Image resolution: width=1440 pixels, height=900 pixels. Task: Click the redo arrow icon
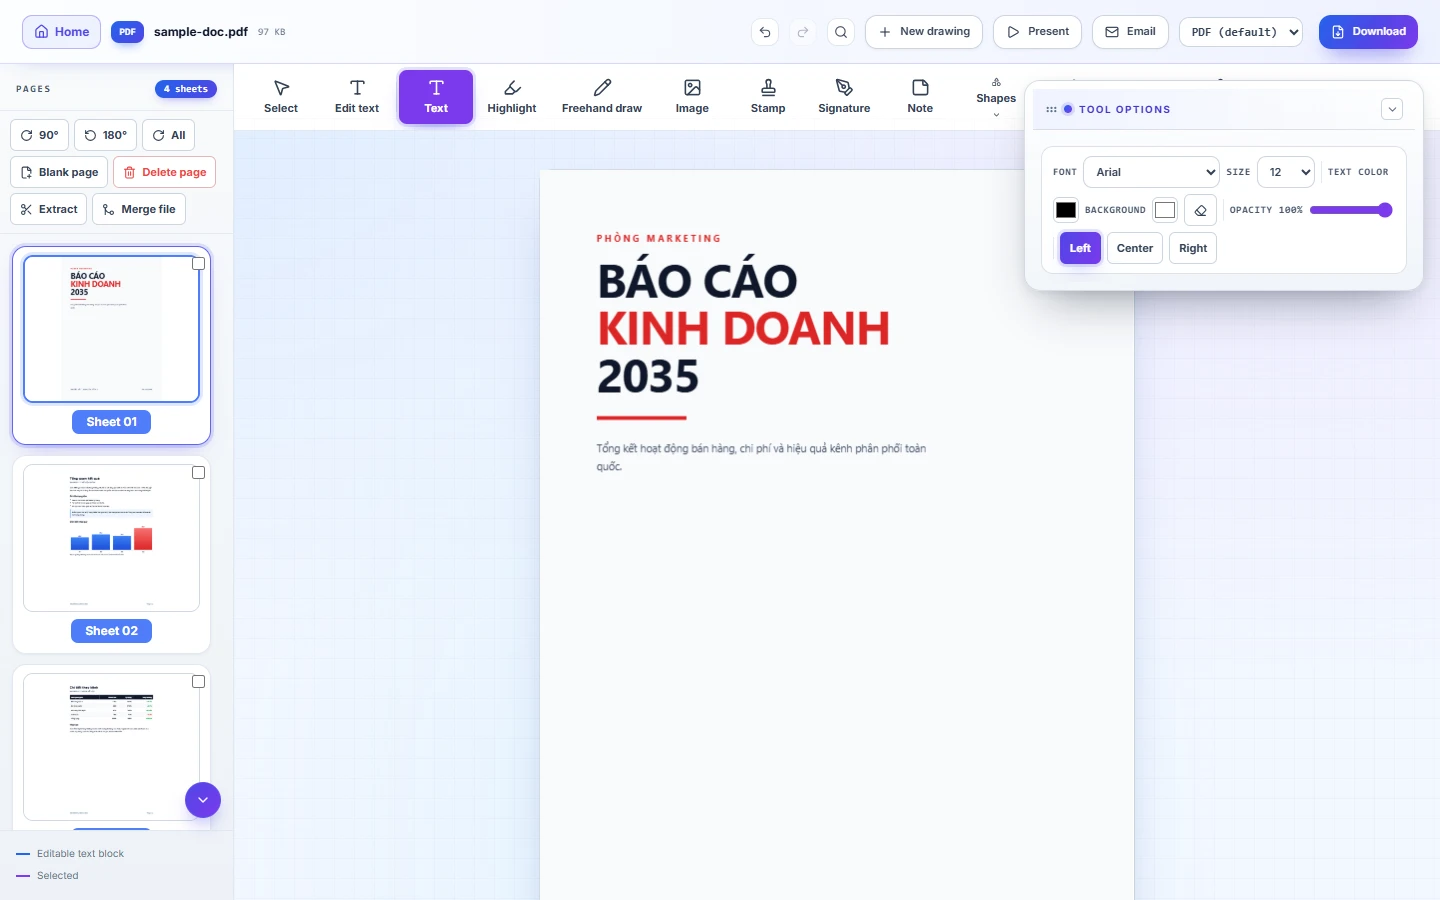[x=803, y=32]
